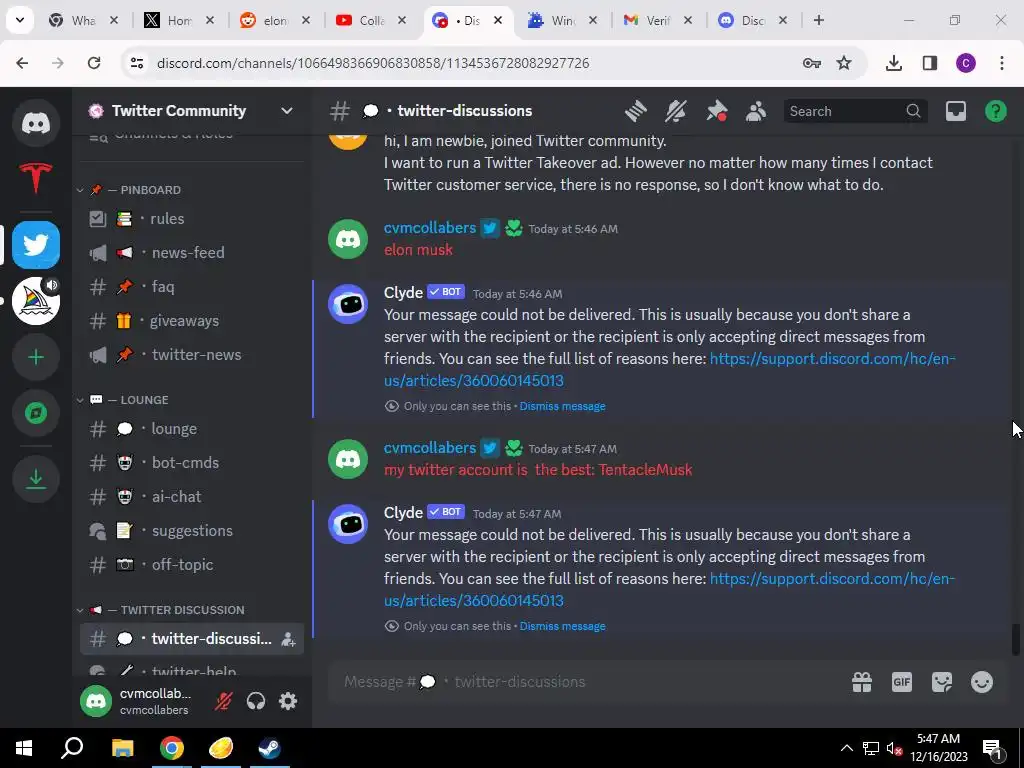This screenshot has width=1024, height=768.
Task: Open Explore Discoverable Servers compass icon
Action: pyautogui.click(x=36, y=413)
